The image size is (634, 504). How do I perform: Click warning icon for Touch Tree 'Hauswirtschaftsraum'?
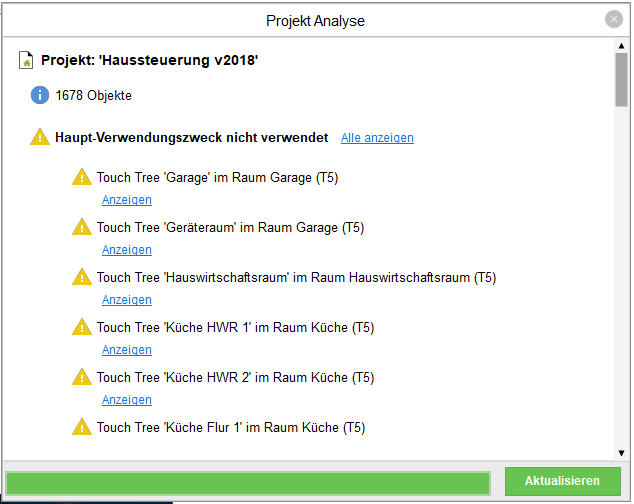82,277
